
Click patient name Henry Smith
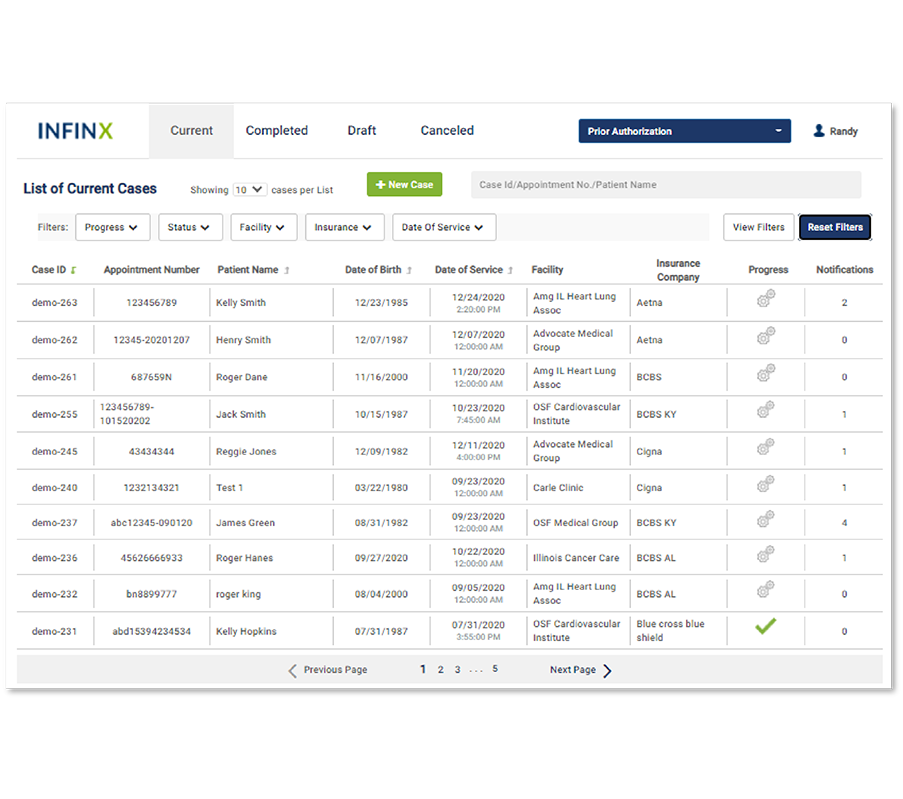click(243, 340)
